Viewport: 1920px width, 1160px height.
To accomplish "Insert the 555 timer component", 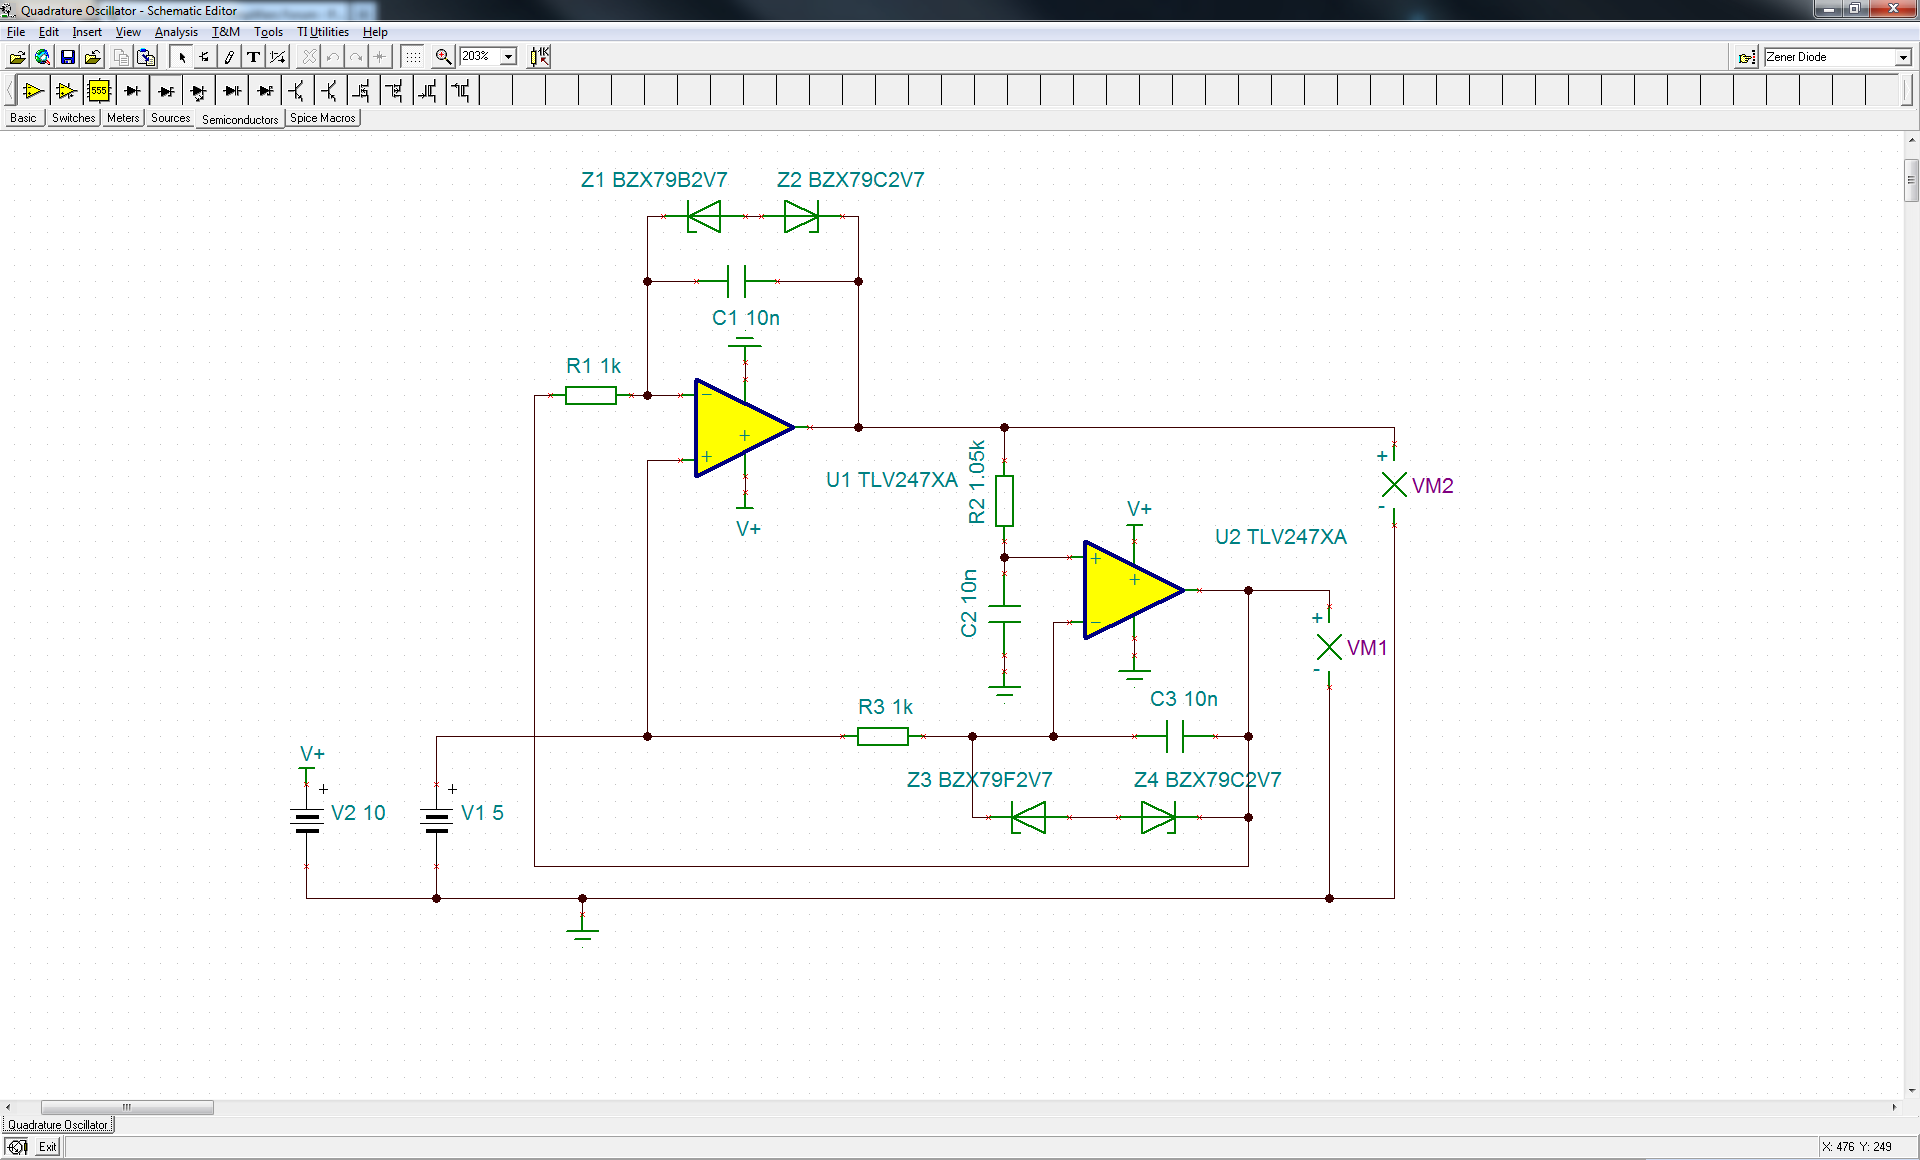I will click(x=99, y=91).
